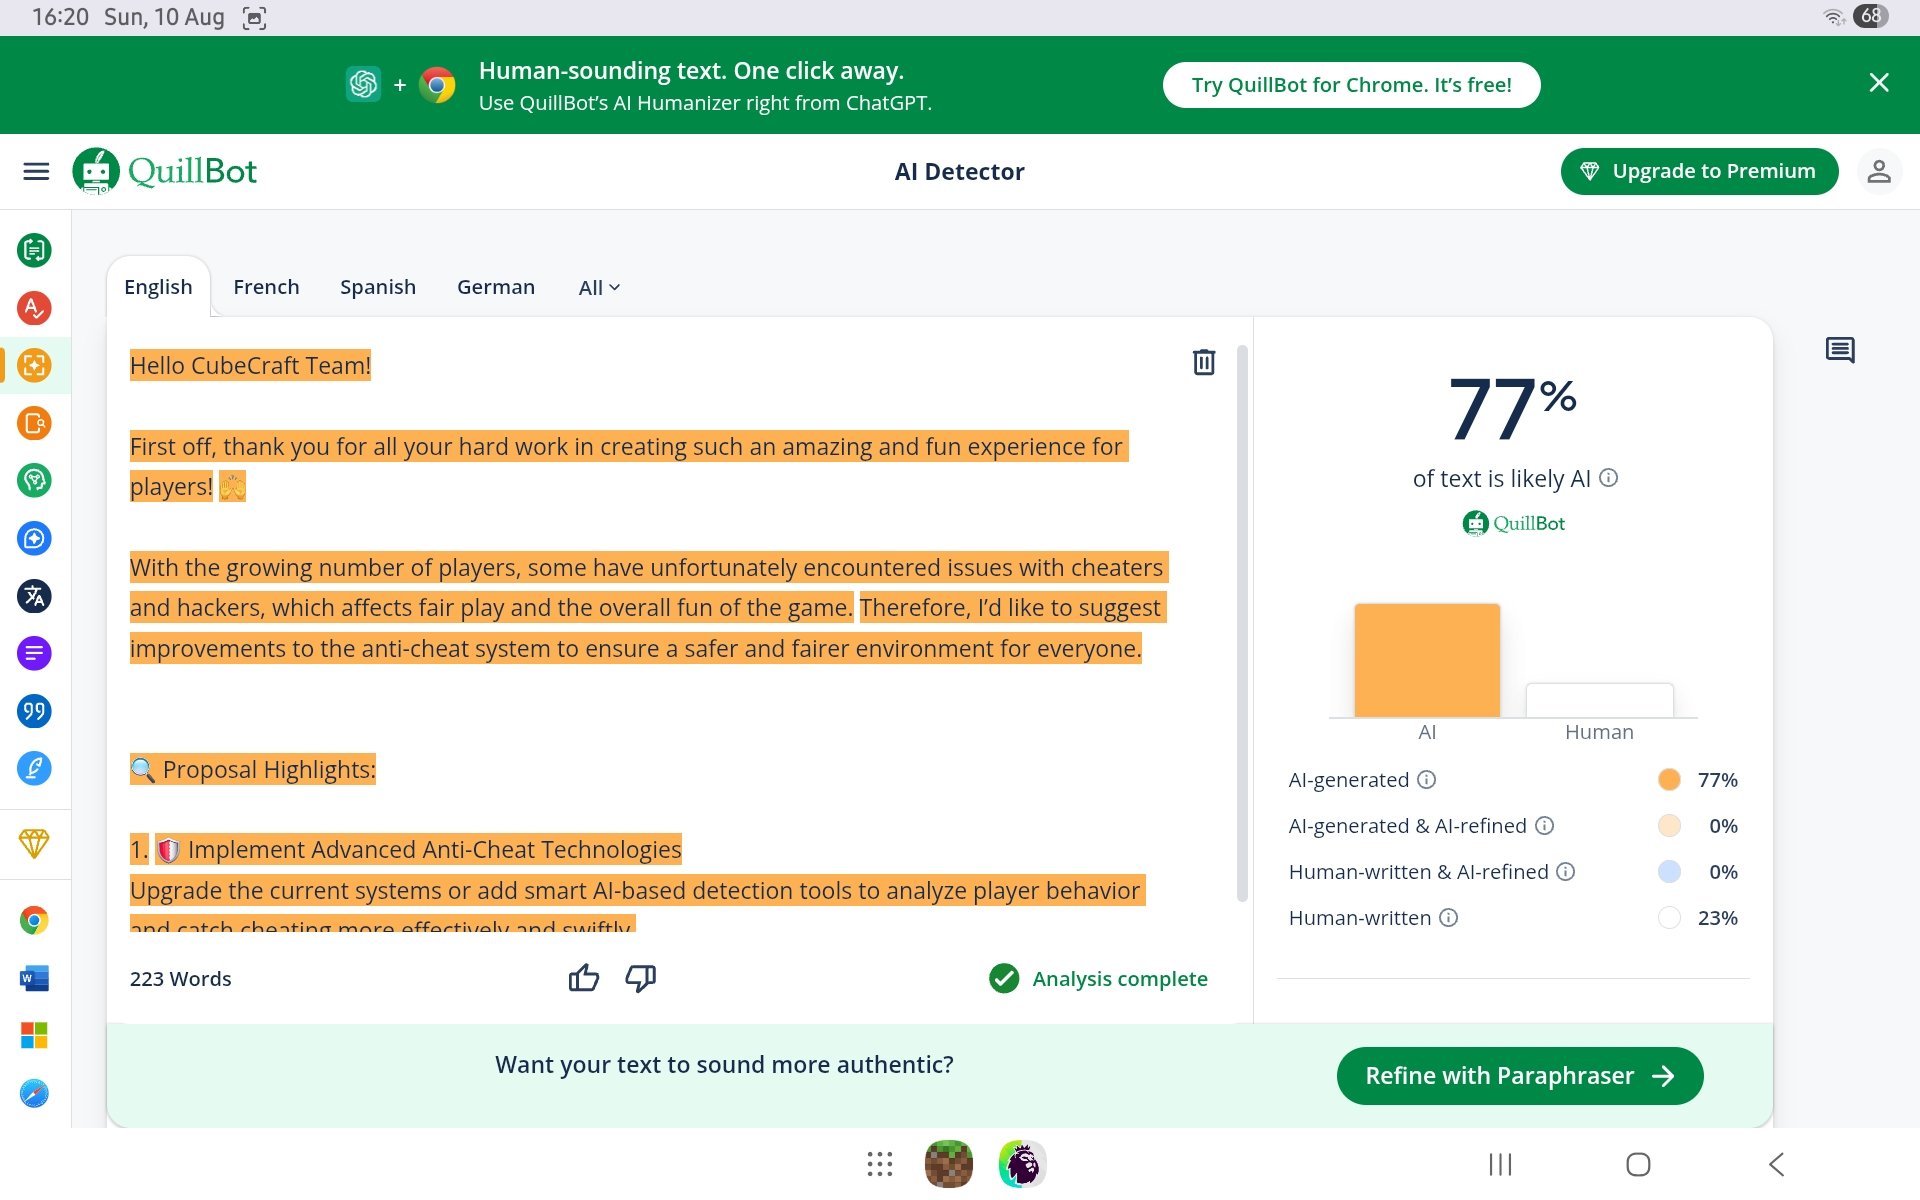Open the Citation Generator sidebar tool
Viewport: 1920px width, 1200px height.
[34, 711]
